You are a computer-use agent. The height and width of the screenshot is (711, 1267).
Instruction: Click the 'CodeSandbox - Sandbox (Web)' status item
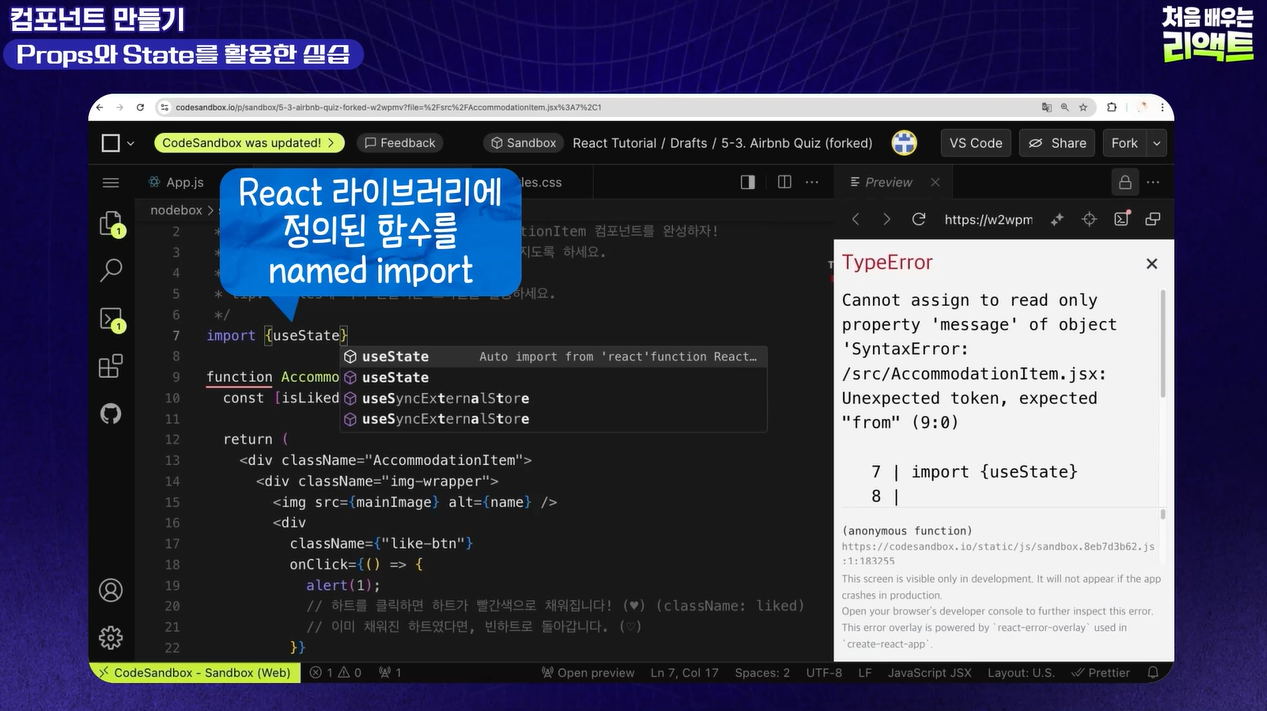pyautogui.click(x=195, y=673)
